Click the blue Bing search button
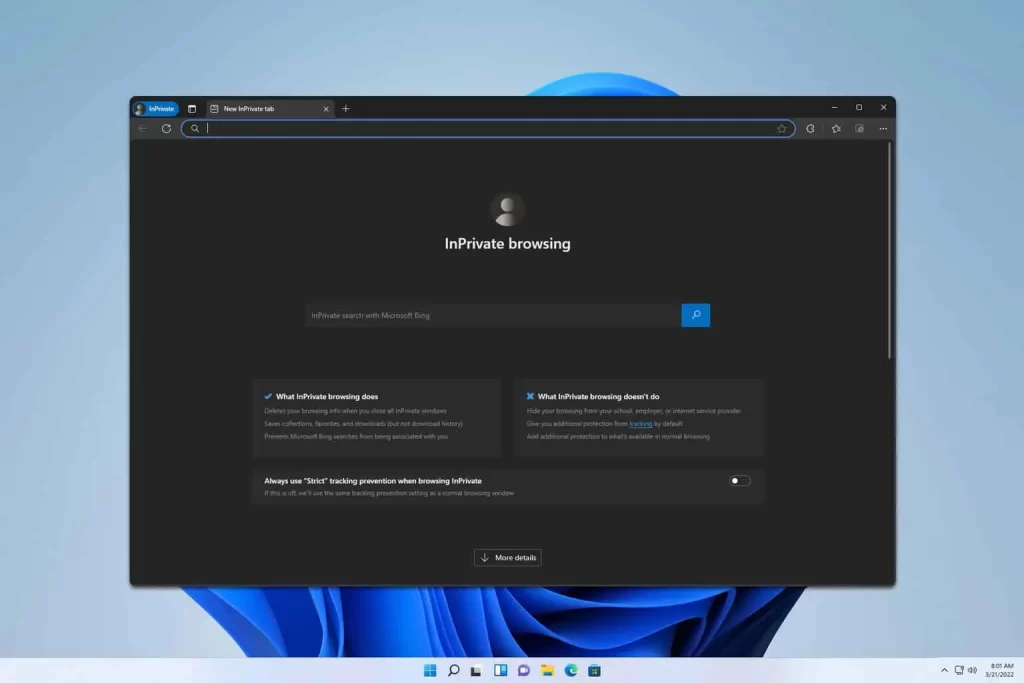Viewport: 1024px width, 683px height. click(x=695, y=314)
